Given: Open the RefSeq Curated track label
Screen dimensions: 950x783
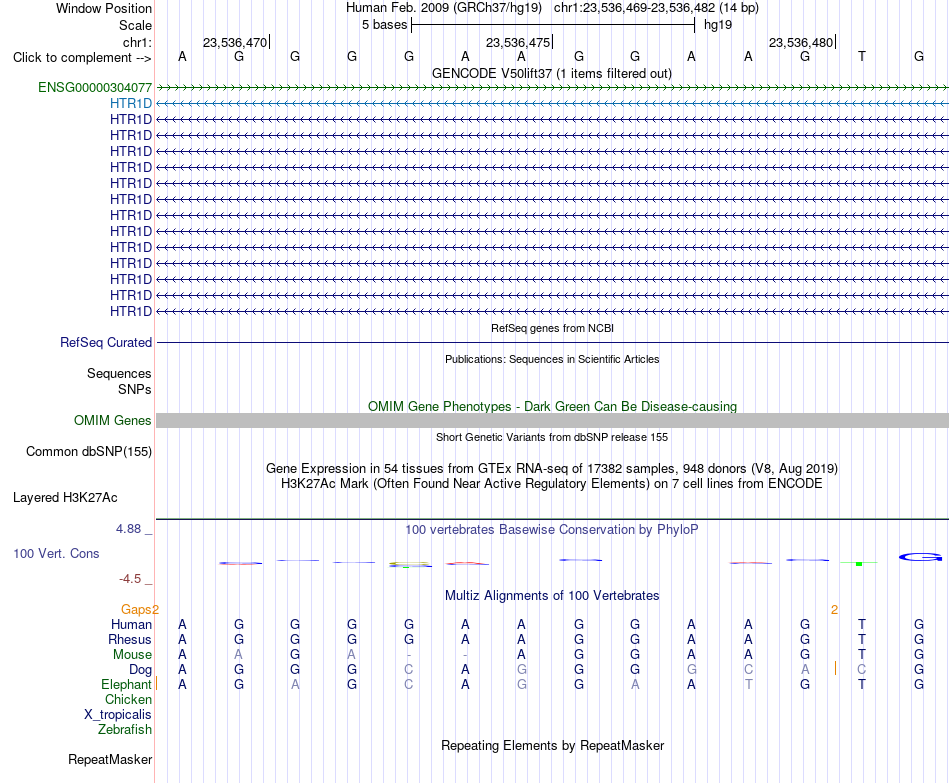Looking at the screenshot, I should pyautogui.click(x=106, y=342).
